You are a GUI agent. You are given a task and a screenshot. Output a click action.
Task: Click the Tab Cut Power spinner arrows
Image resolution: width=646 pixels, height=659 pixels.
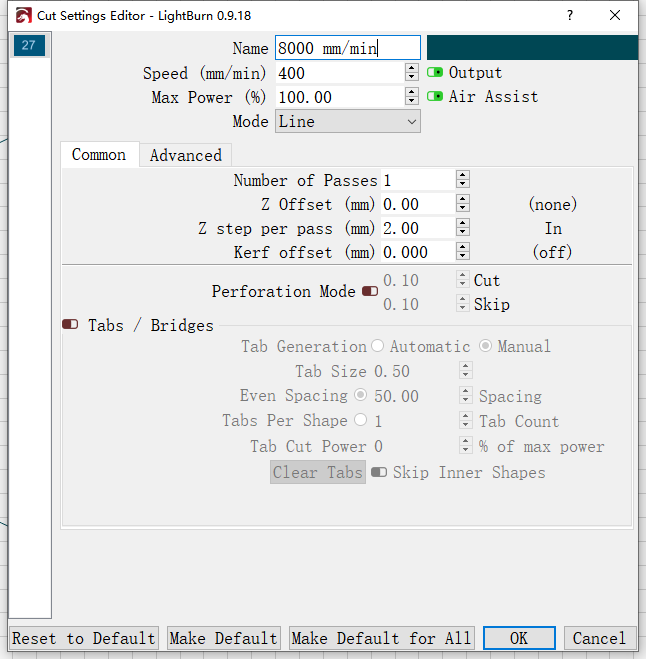click(465, 445)
